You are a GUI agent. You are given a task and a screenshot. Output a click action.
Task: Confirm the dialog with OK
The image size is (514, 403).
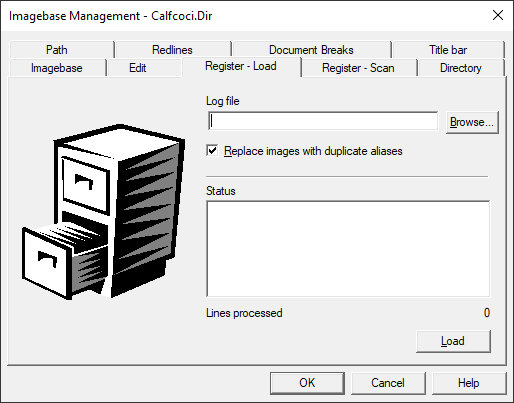(307, 383)
